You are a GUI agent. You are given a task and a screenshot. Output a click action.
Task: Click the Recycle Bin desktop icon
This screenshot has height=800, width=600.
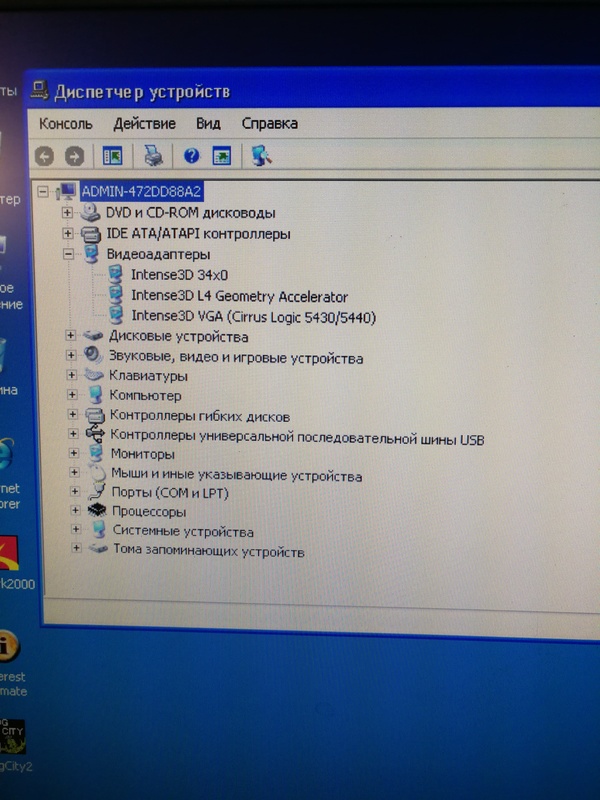(x=3, y=355)
